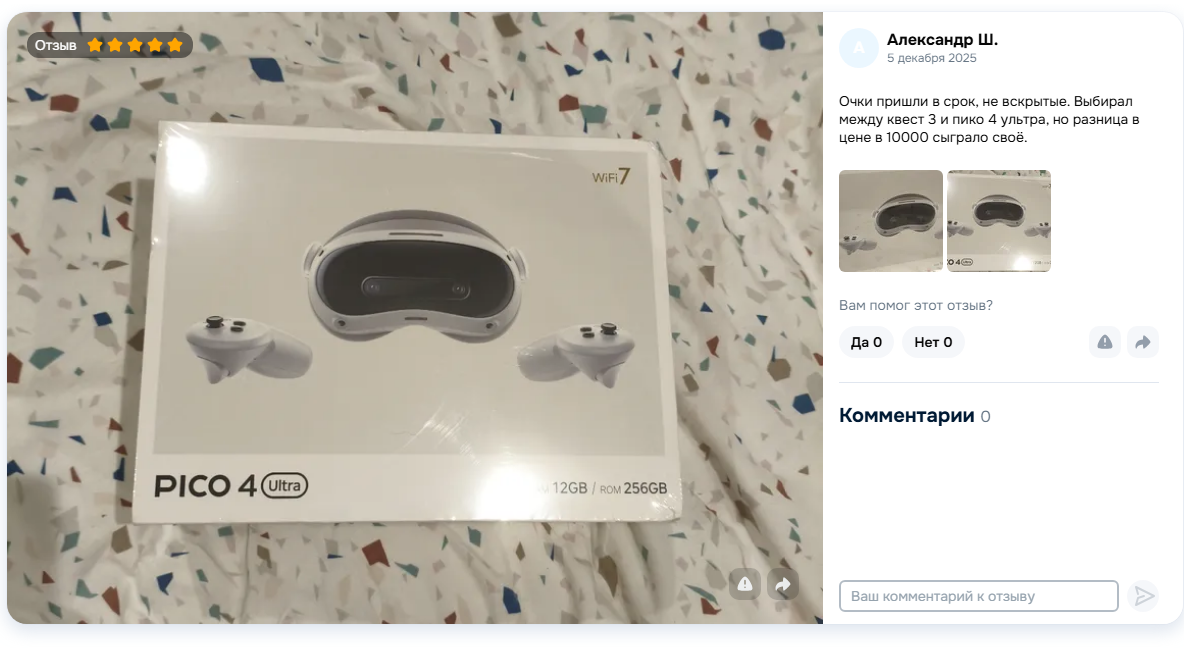Click the Вам помог этот отзыв? prompt
This screenshot has height=649, width=1184.
(x=916, y=305)
